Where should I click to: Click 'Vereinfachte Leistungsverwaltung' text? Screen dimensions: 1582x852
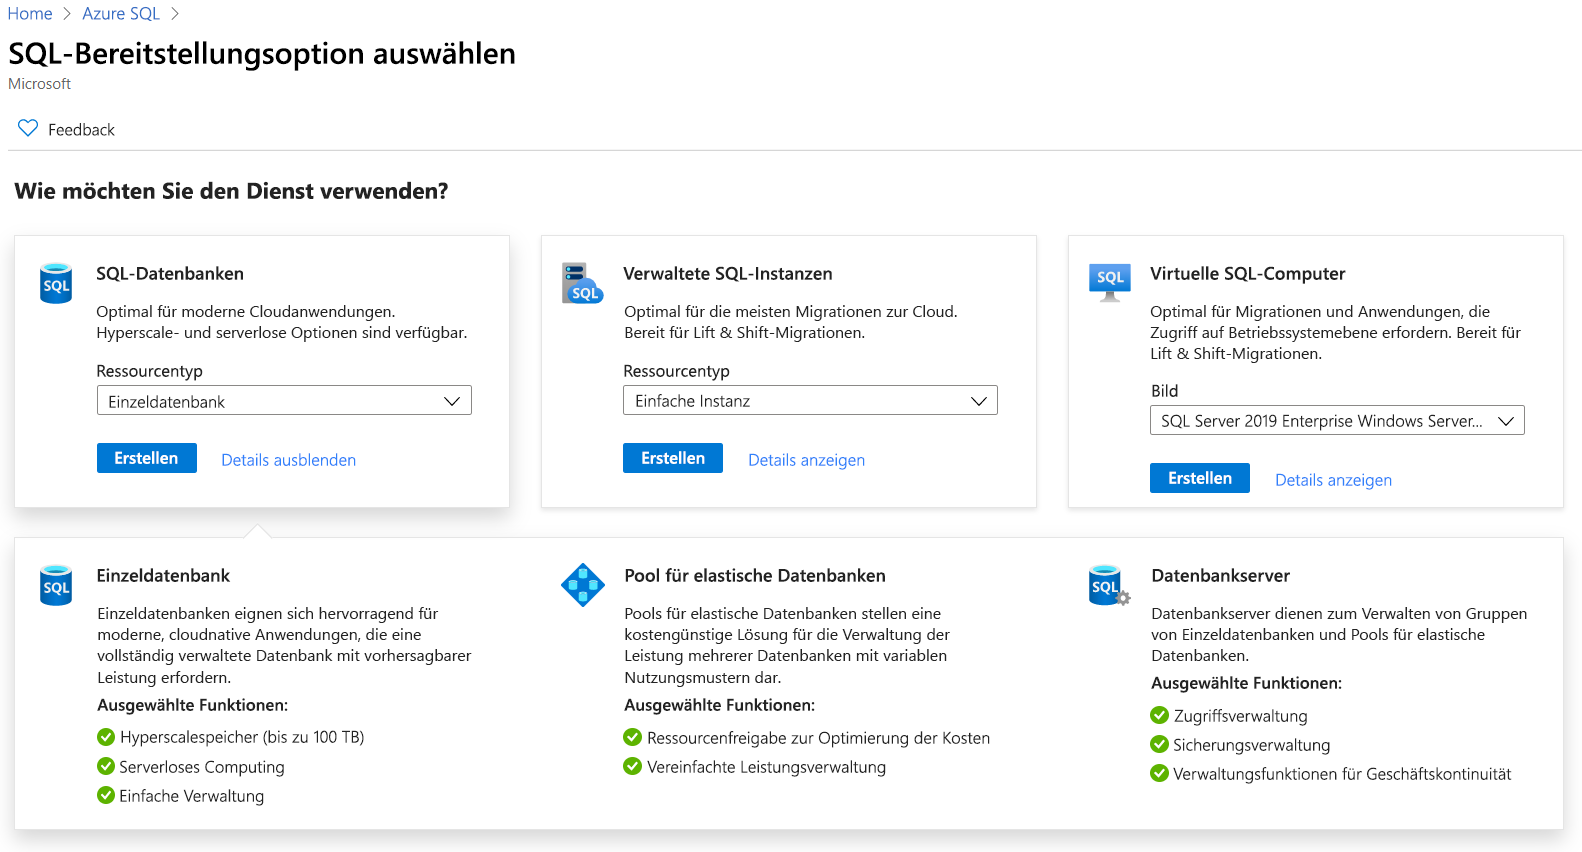click(766, 767)
